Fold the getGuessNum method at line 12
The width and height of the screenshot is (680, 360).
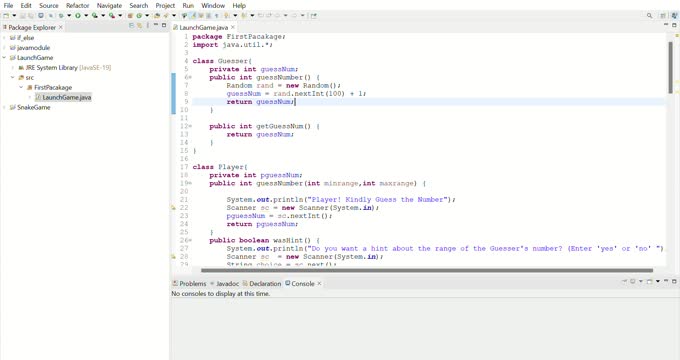[x=190, y=126]
